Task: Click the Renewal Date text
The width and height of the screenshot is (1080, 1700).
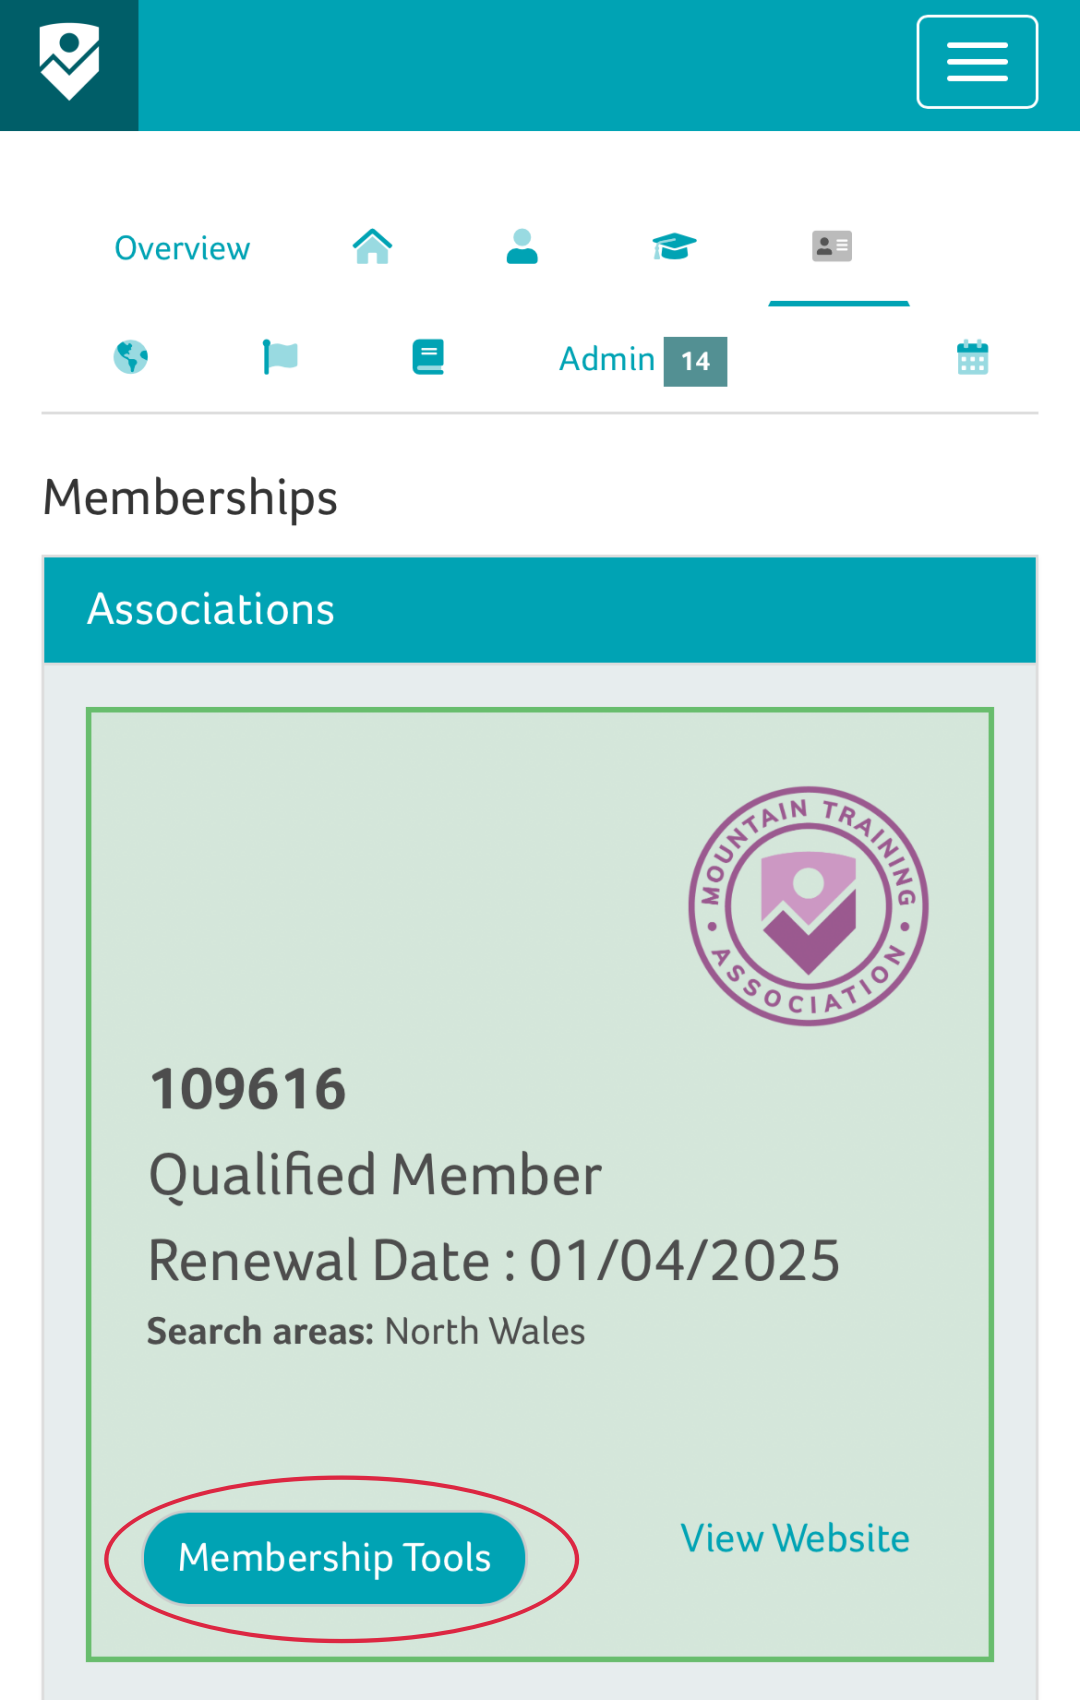Action: click(494, 1260)
